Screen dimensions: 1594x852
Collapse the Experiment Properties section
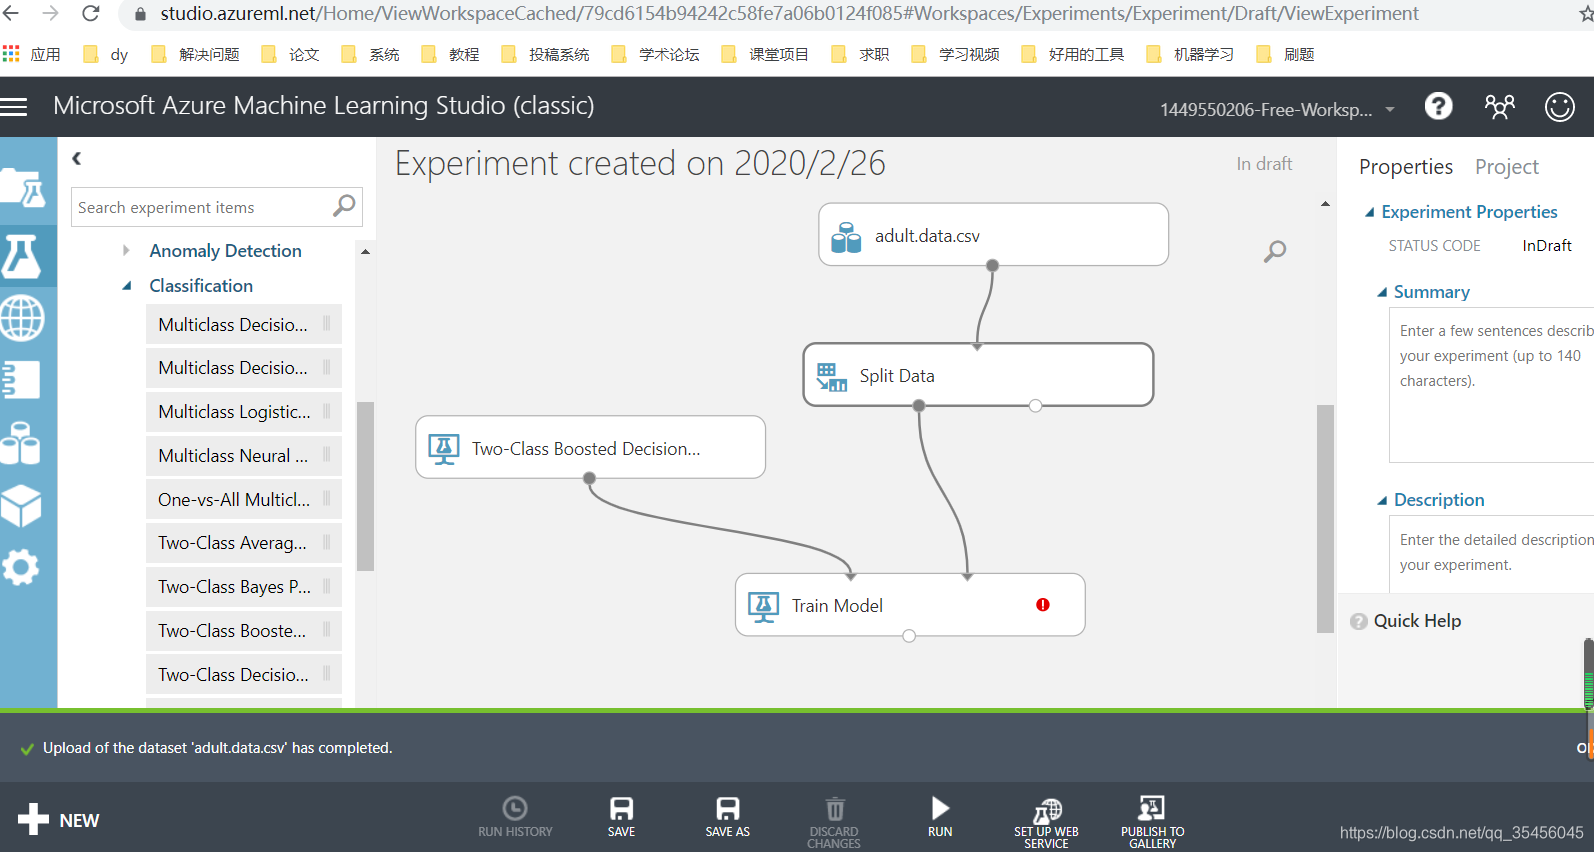pos(1369,212)
